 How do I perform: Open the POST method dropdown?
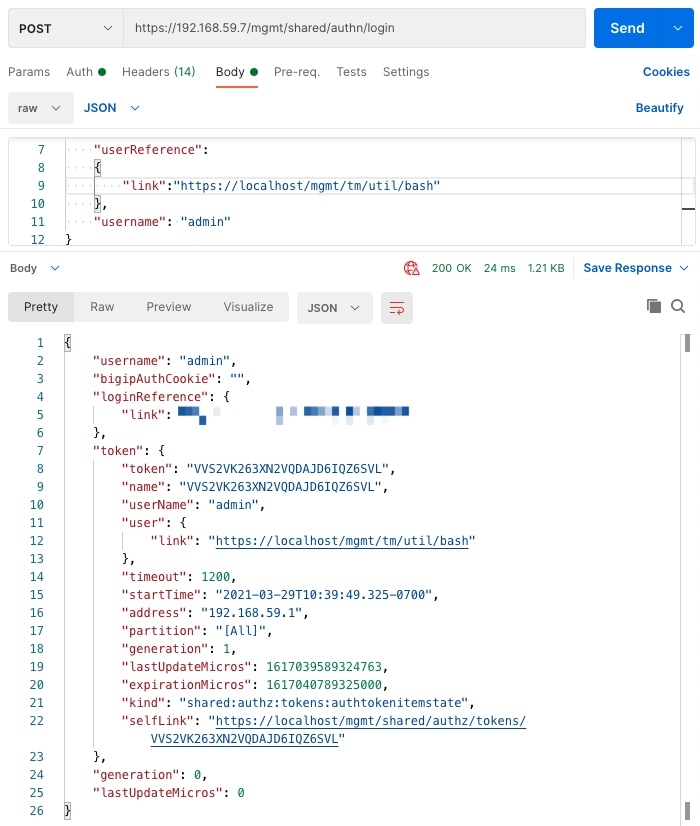pos(65,28)
